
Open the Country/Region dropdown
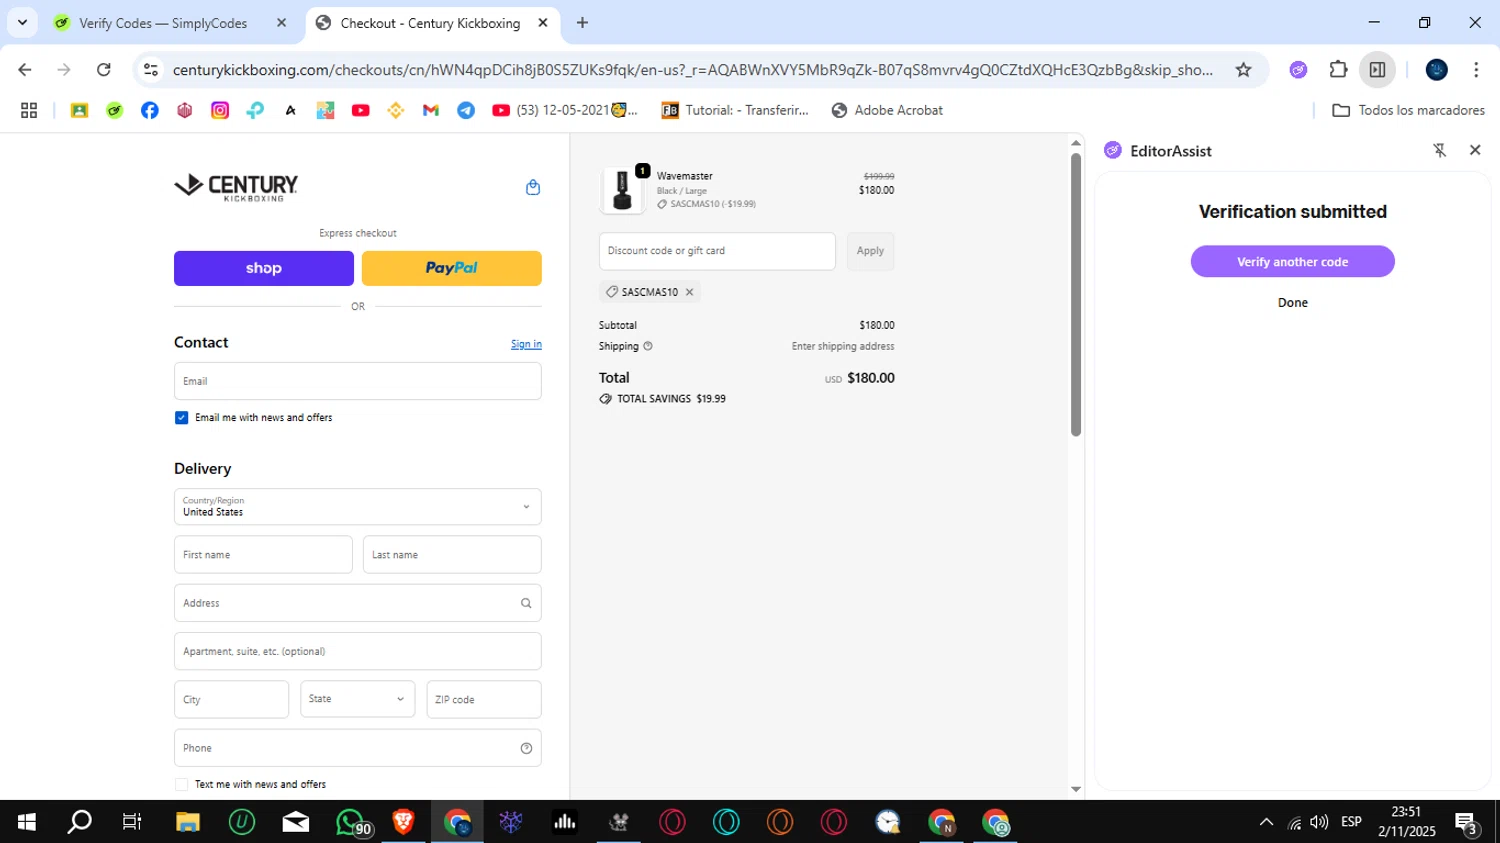pyautogui.click(x=358, y=507)
